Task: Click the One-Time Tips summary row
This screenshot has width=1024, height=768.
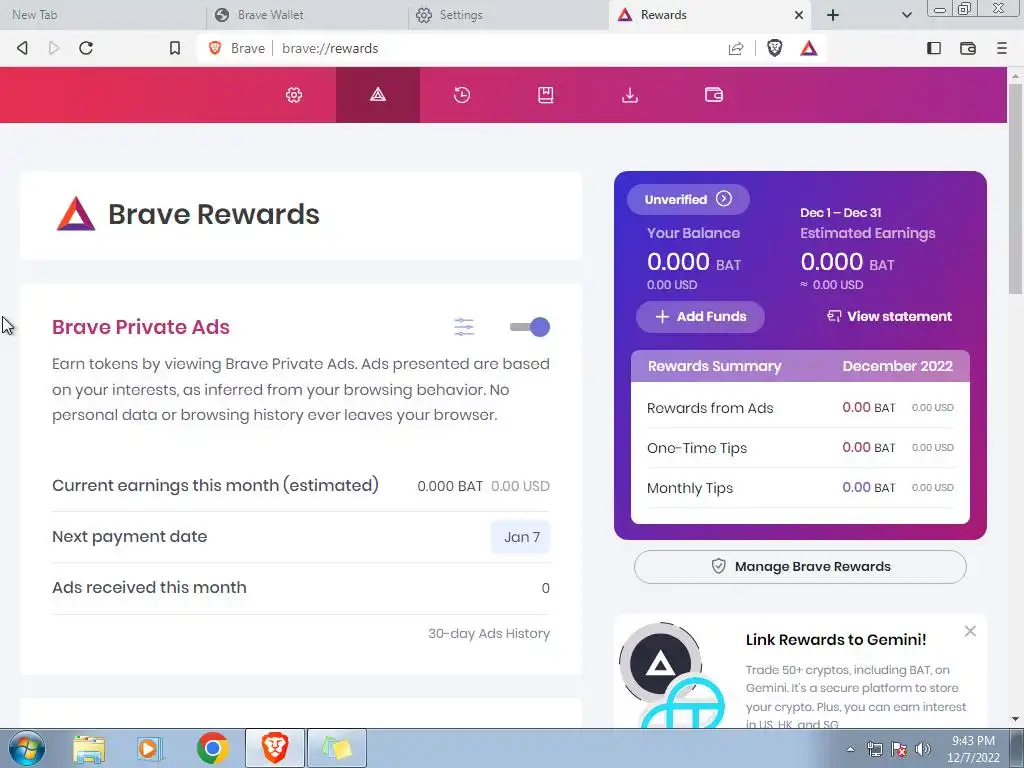Action: point(800,448)
